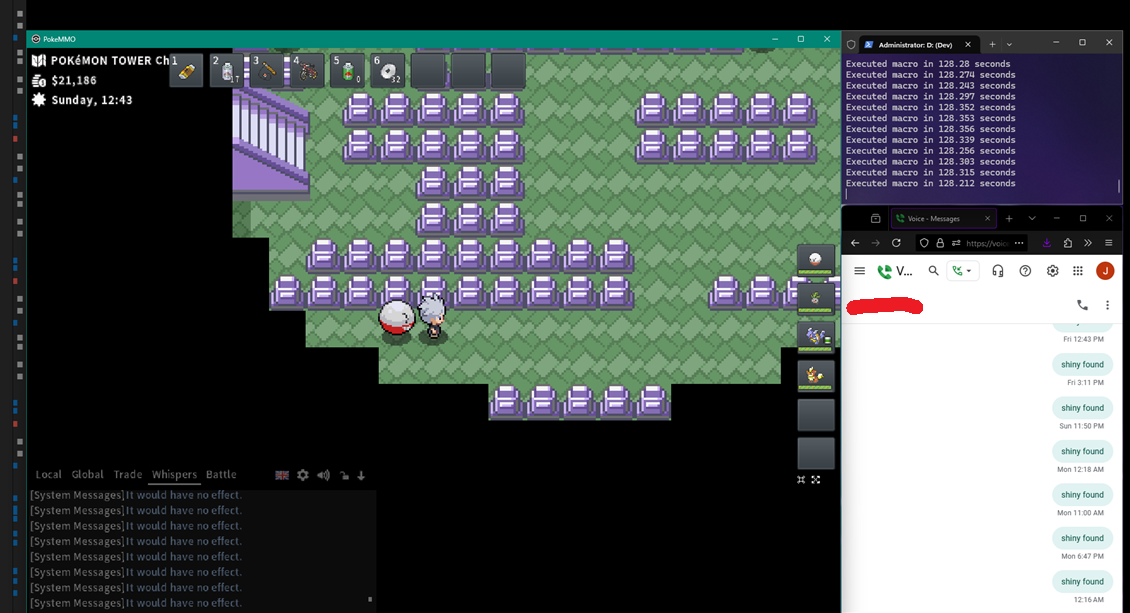Focus the browser address bar URL
Viewport: 1130px width, 613px height.
(987, 243)
